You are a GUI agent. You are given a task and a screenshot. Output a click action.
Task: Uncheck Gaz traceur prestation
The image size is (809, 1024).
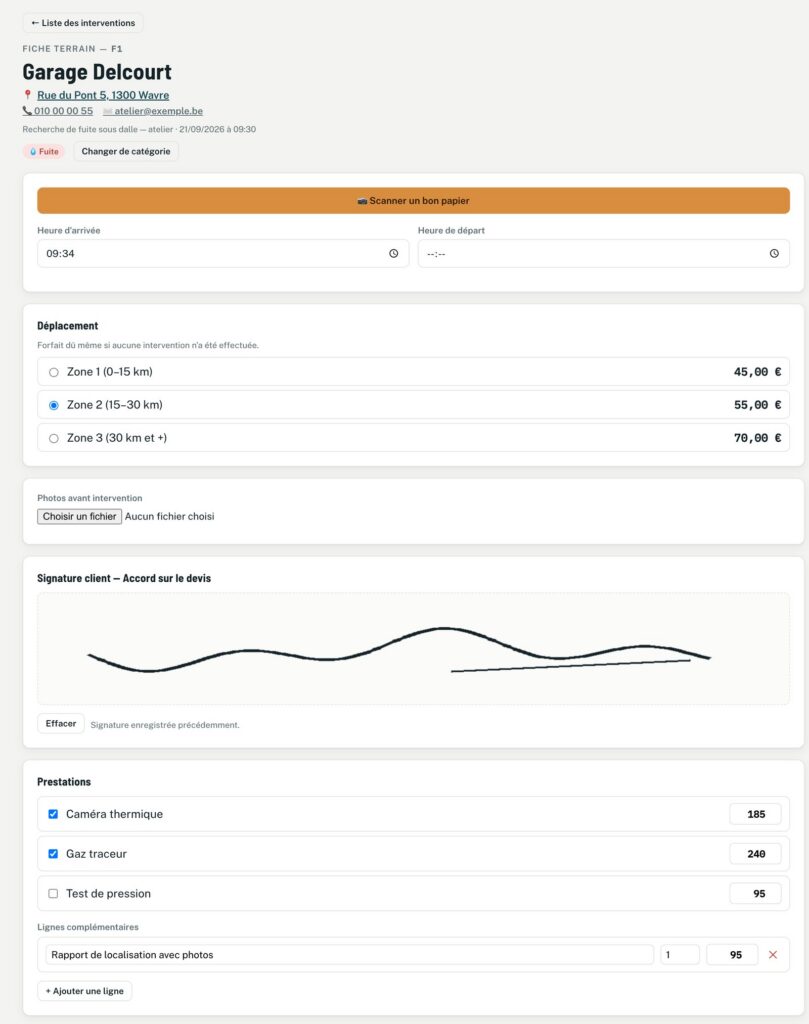pos(53,854)
